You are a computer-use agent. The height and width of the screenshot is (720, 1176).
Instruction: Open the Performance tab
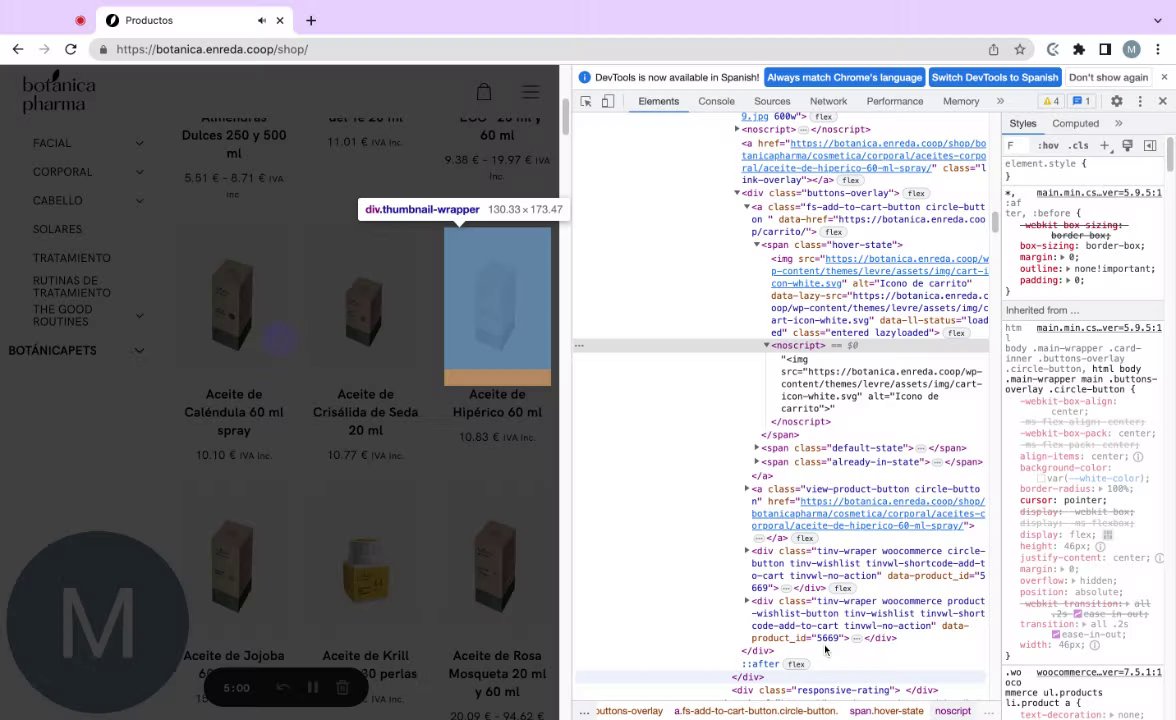895,101
